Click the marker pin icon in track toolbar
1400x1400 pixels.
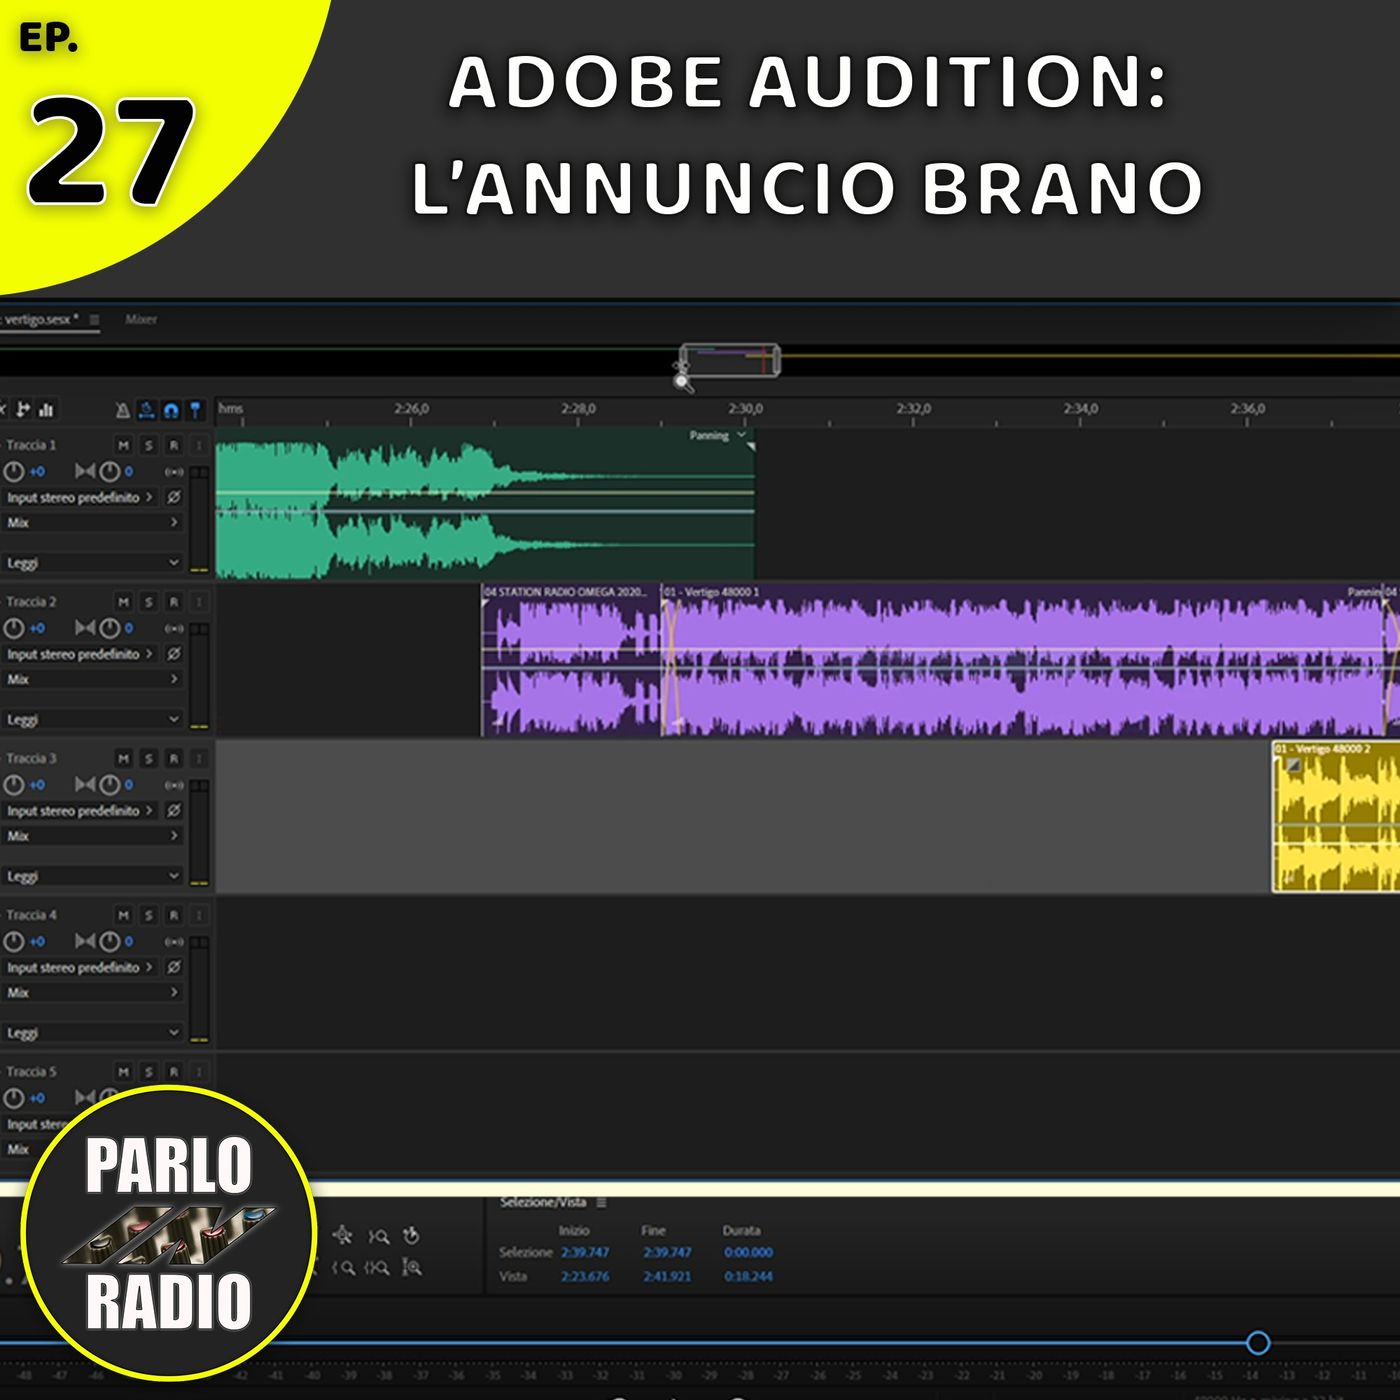(x=195, y=410)
